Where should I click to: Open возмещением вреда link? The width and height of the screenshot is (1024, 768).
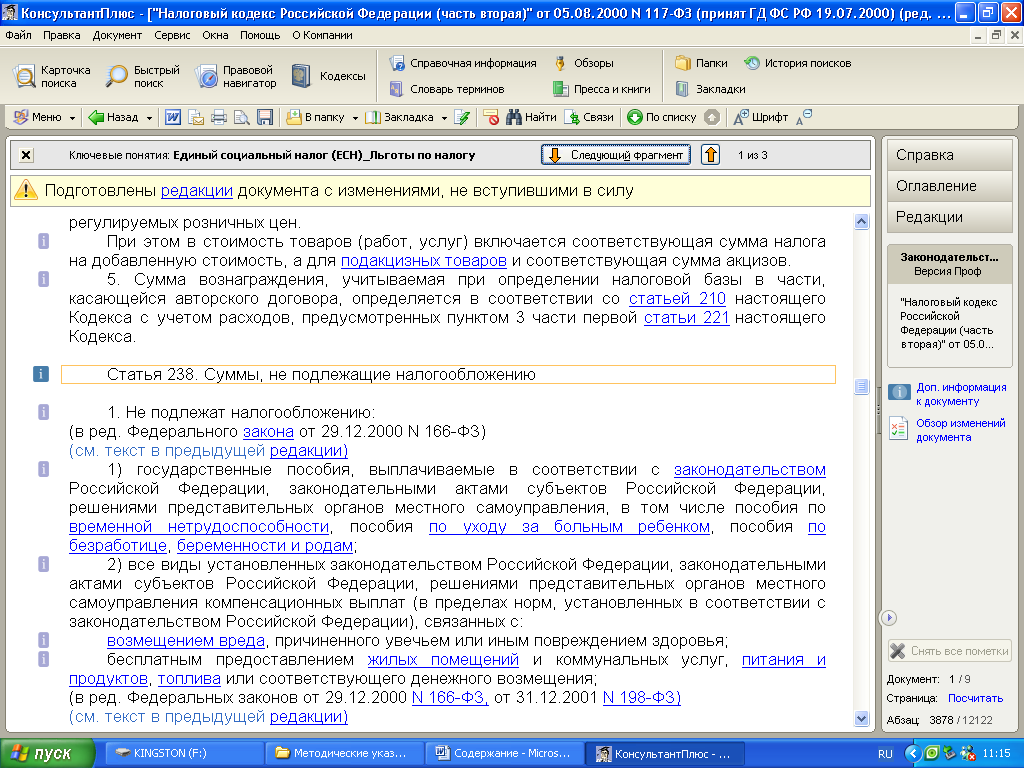(185, 641)
